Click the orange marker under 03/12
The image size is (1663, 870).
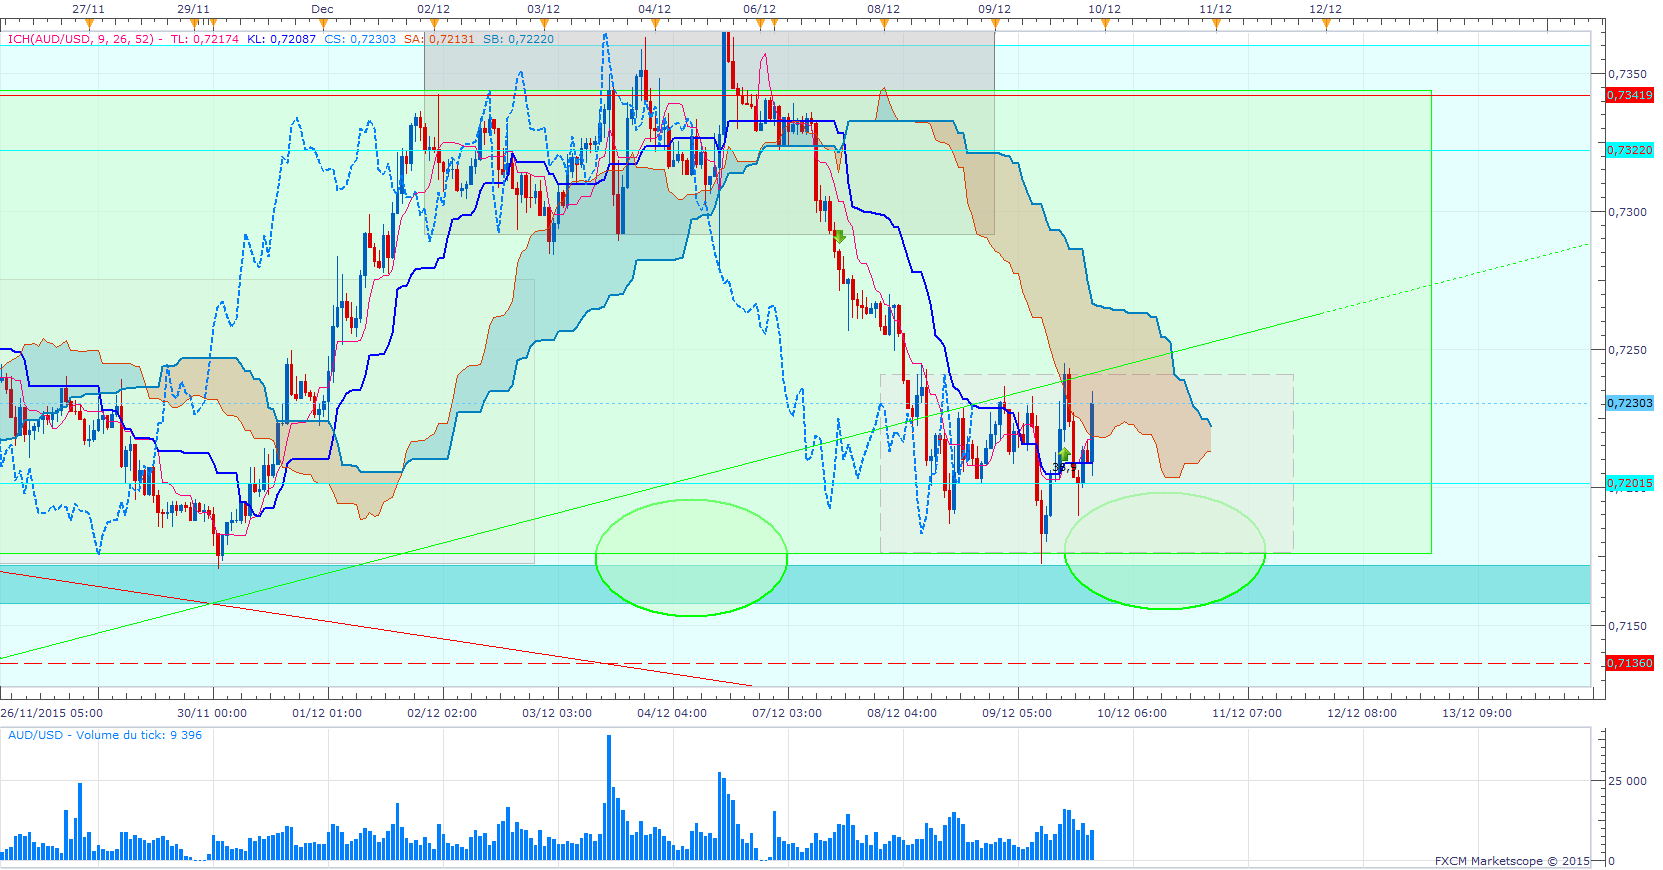coord(544,24)
